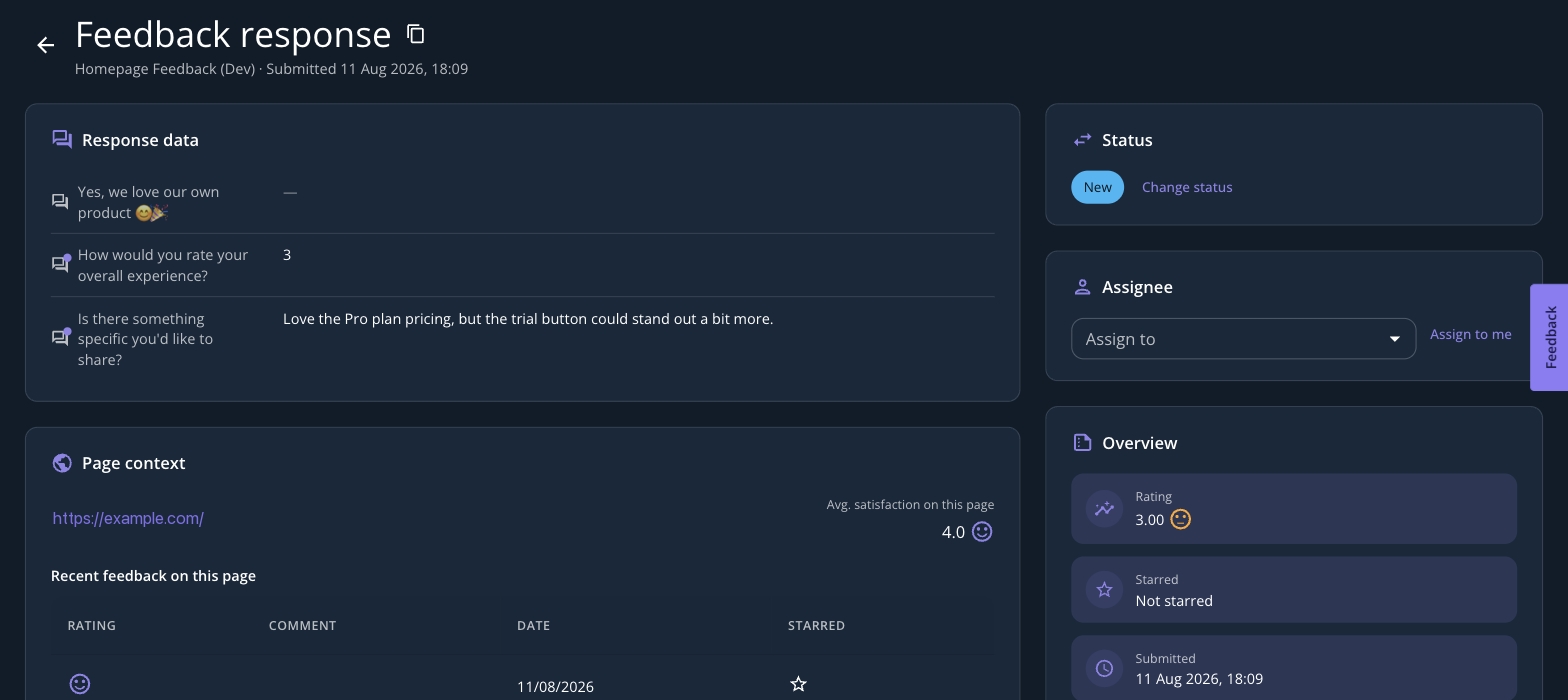
Task: Click the Assignee person icon
Action: click(1082, 287)
